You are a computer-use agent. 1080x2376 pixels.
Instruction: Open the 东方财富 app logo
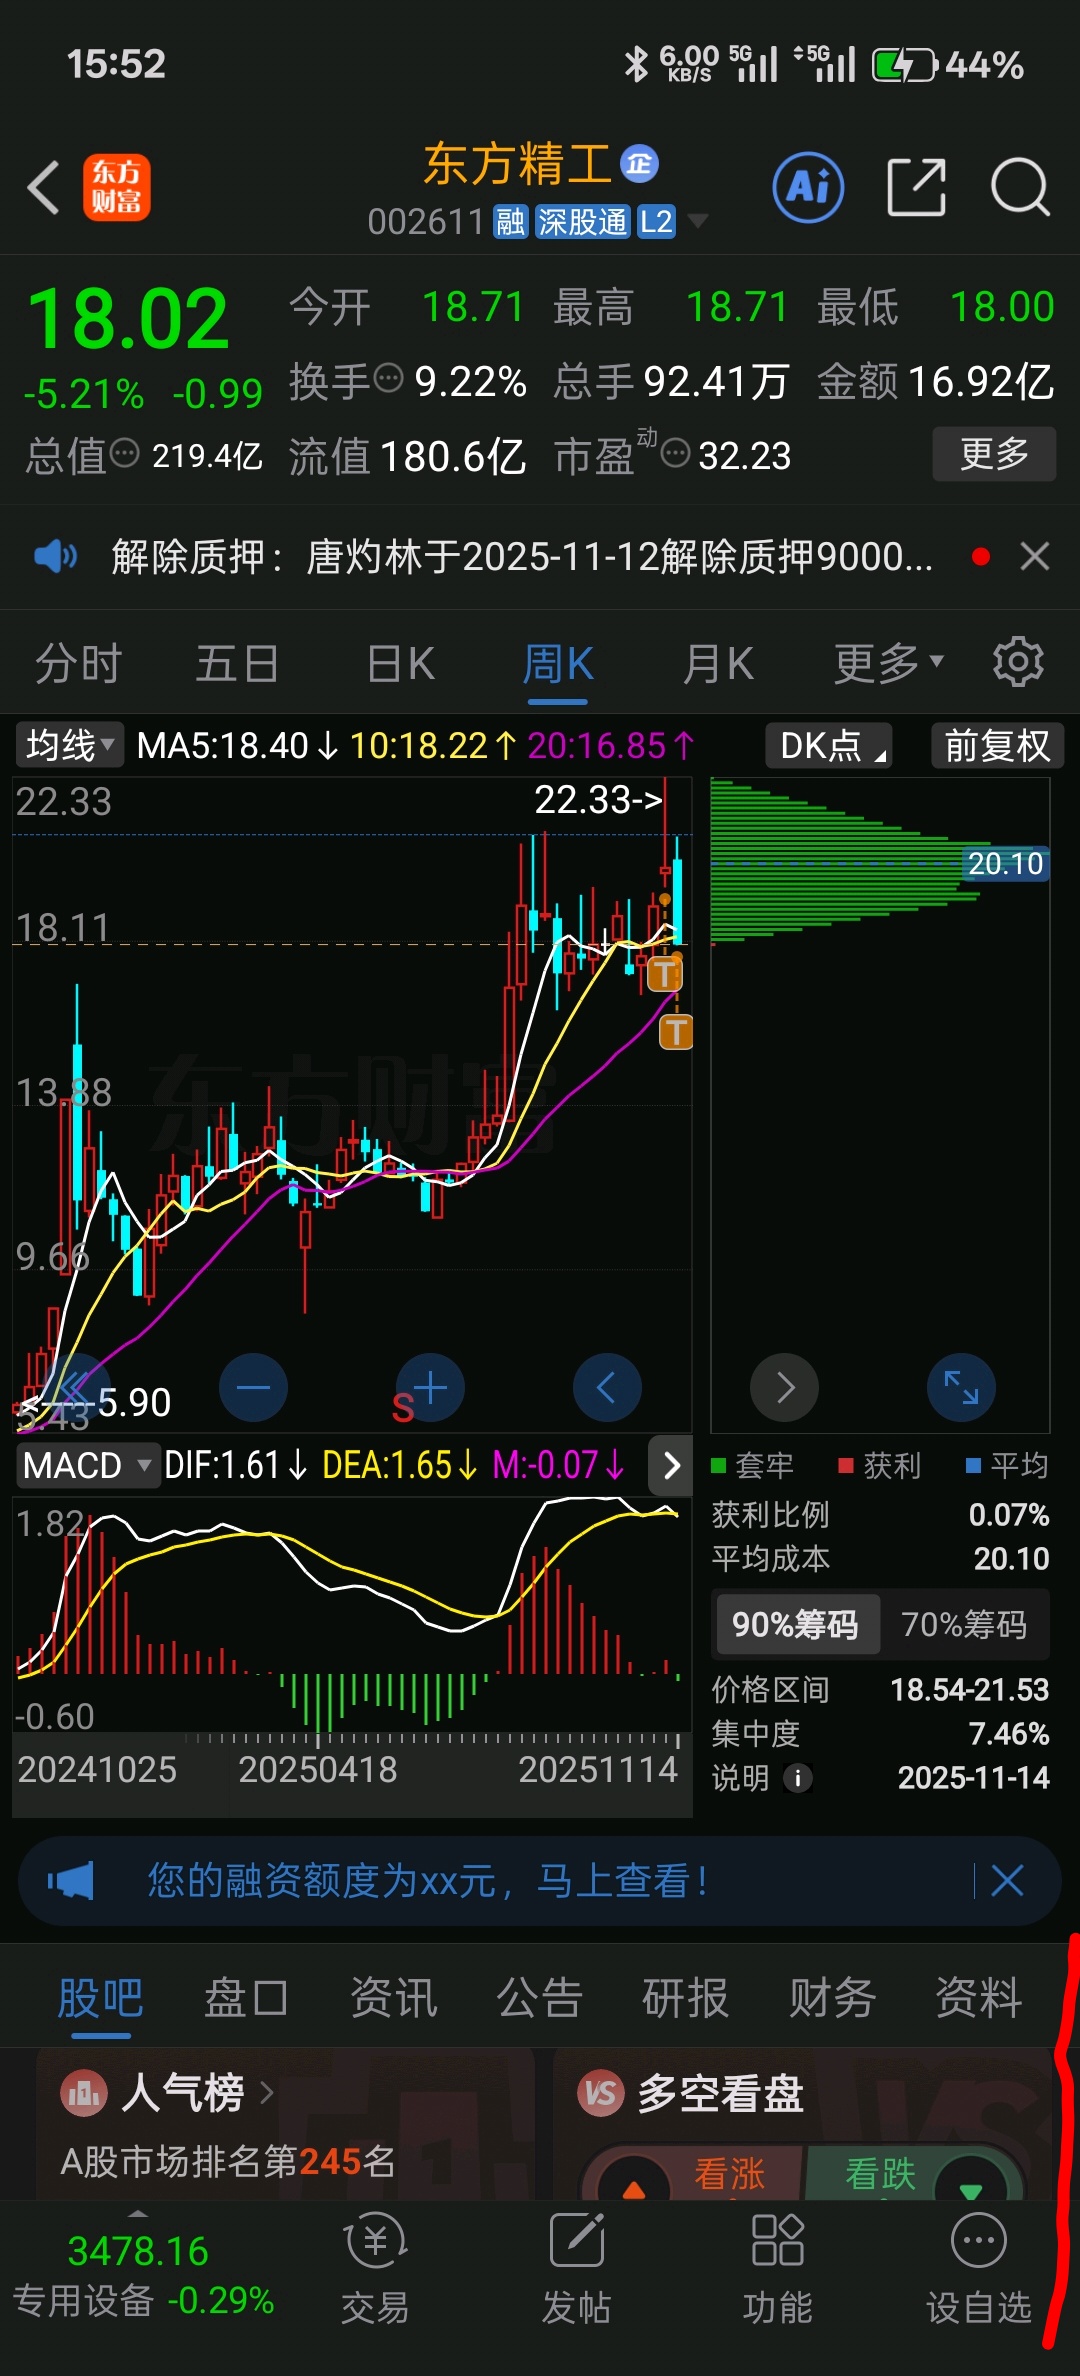116,187
